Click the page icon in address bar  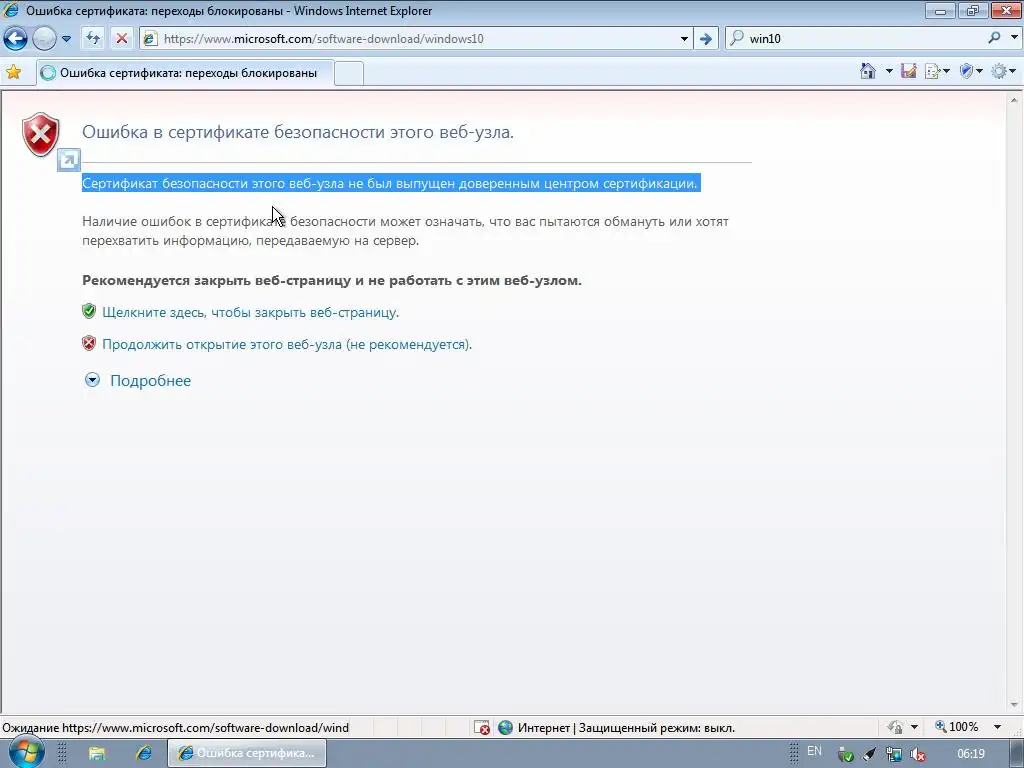(x=150, y=39)
